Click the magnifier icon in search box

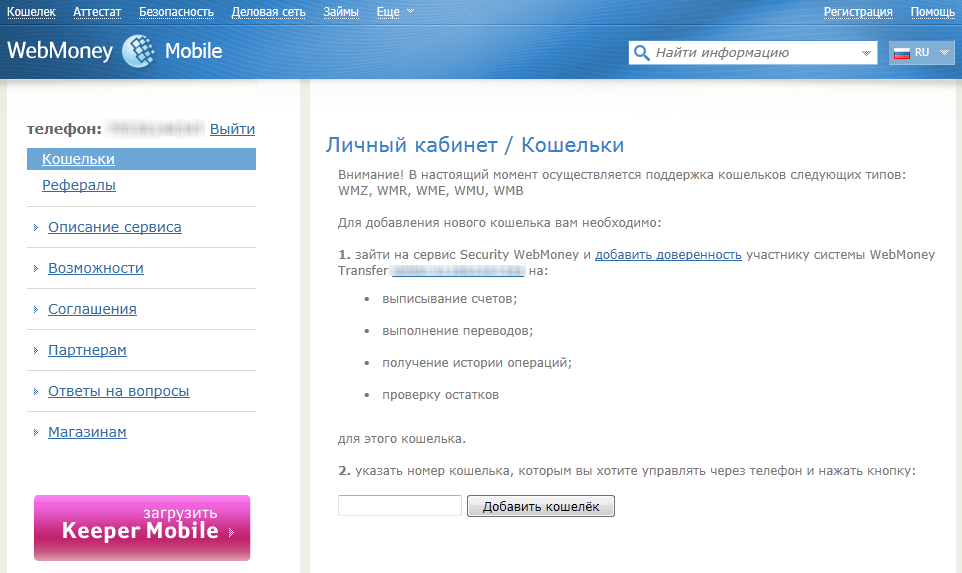641,53
